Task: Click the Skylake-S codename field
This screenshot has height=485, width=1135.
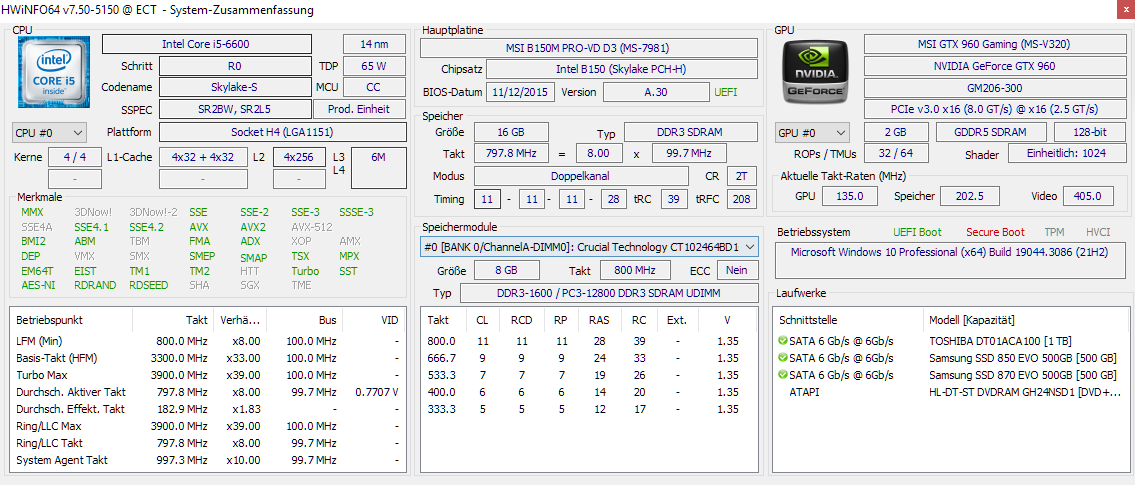Action: pyautogui.click(x=235, y=87)
